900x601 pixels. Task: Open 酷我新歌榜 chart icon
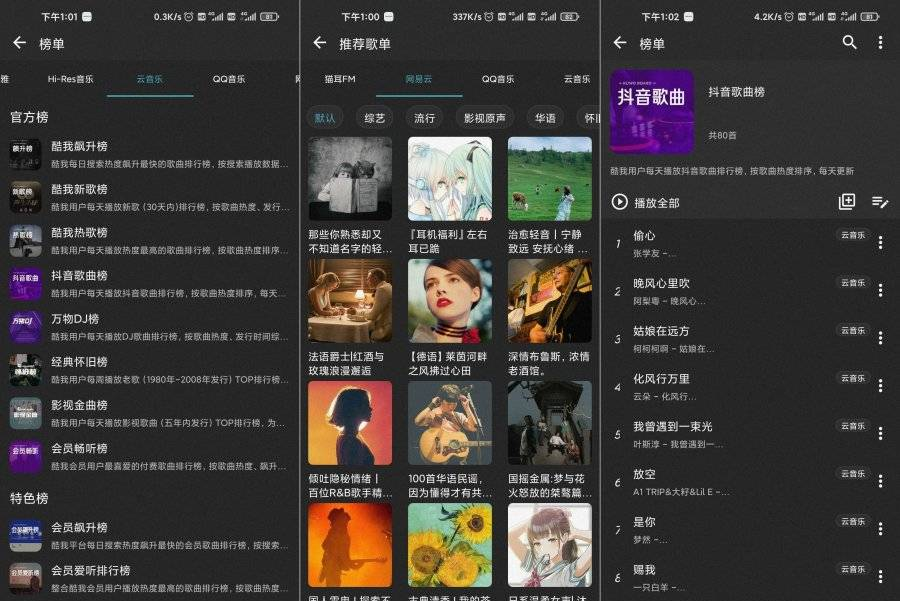(25, 197)
